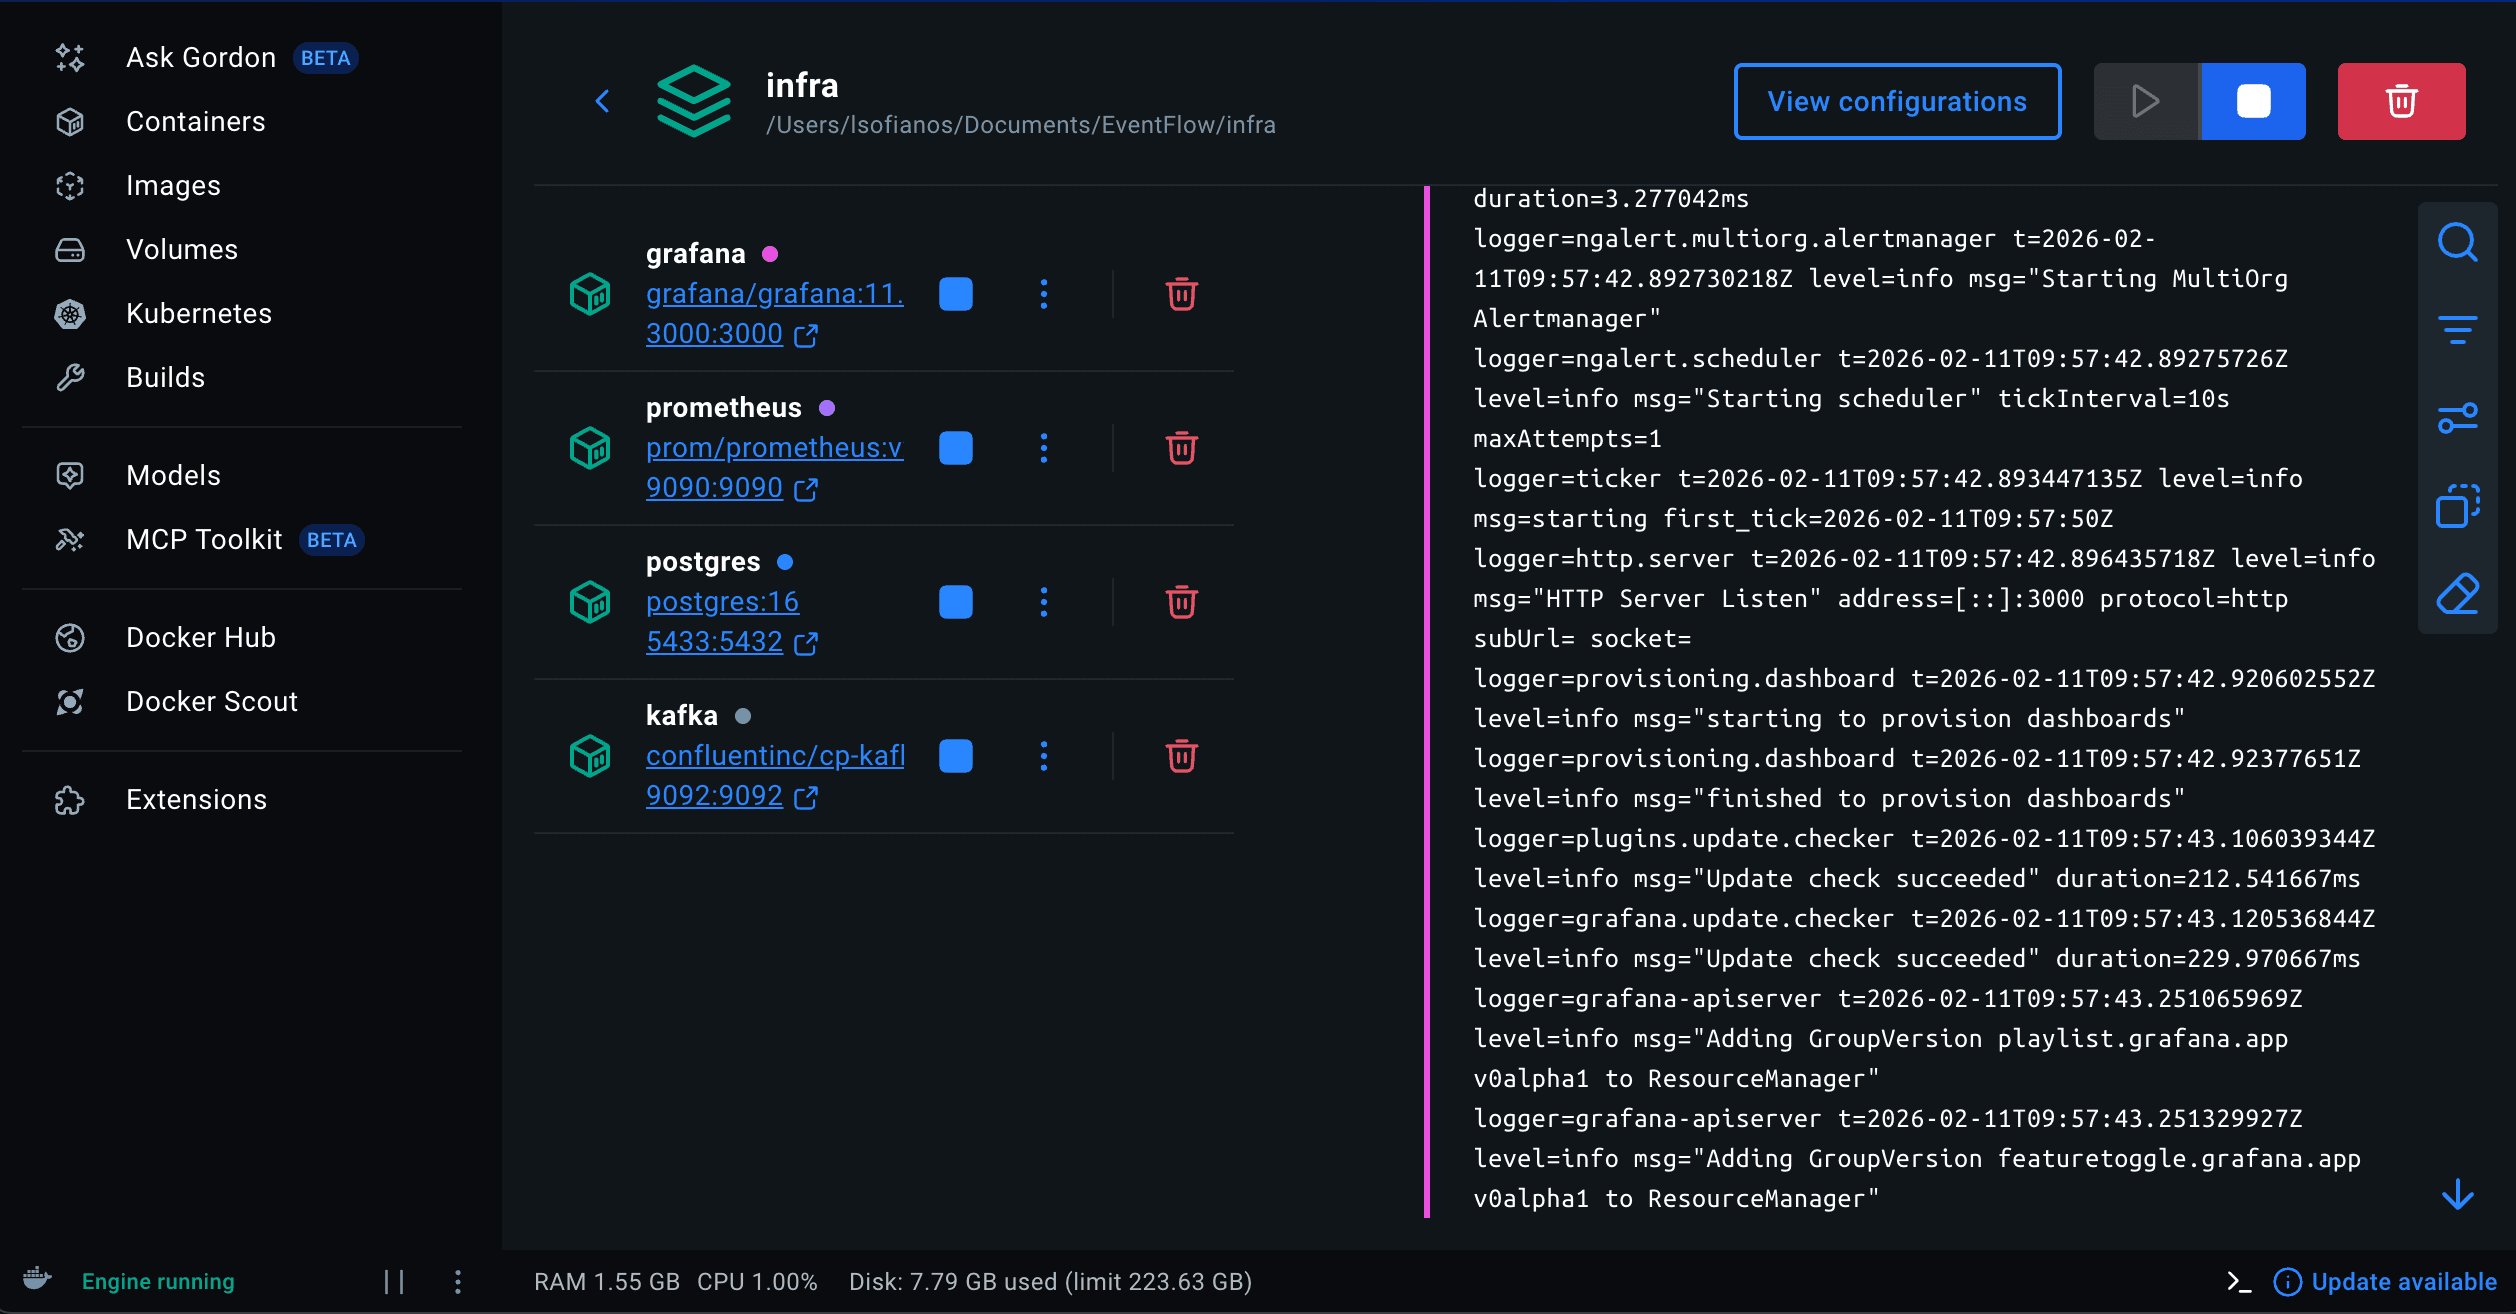Open the log filter options
This screenshot has width=2516, height=1314.
tap(2458, 330)
